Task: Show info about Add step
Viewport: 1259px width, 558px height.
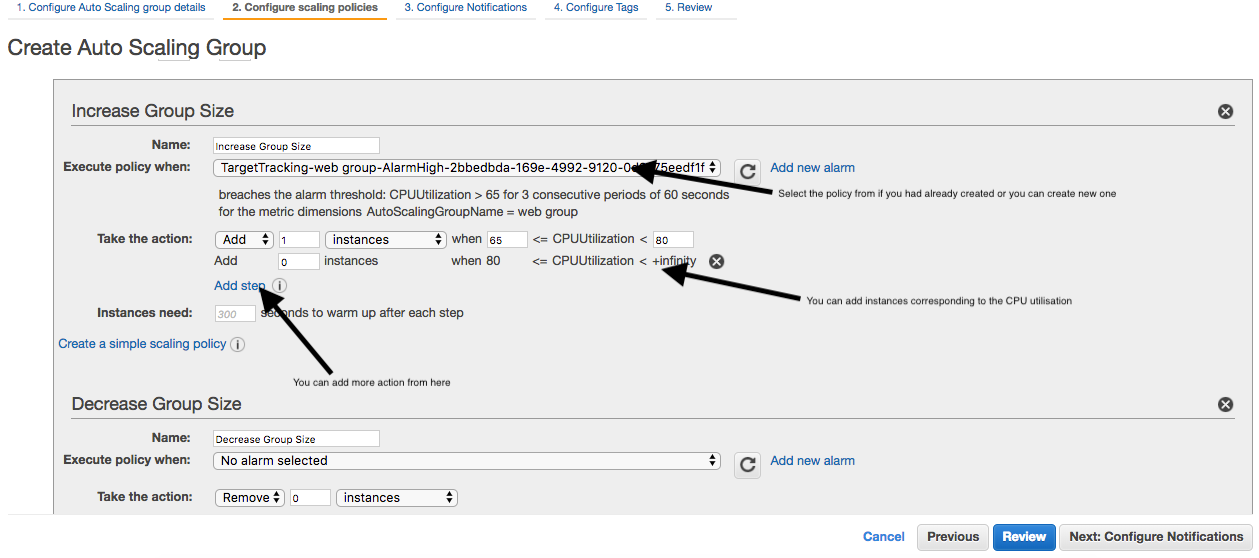Action: (x=279, y=286)
